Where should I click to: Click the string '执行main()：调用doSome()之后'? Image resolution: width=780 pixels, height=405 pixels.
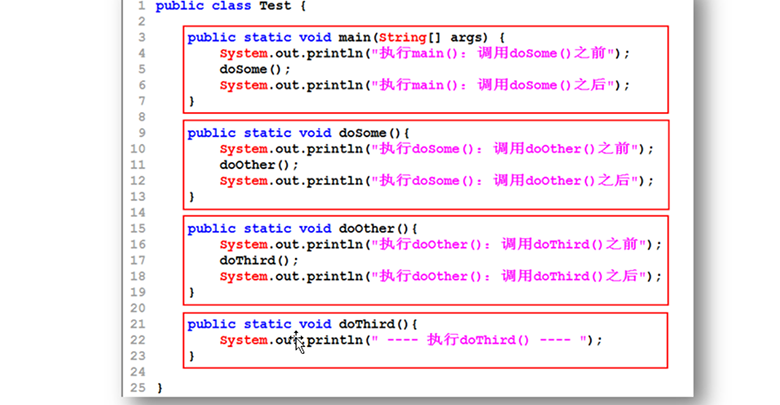[x=494, y=85]
